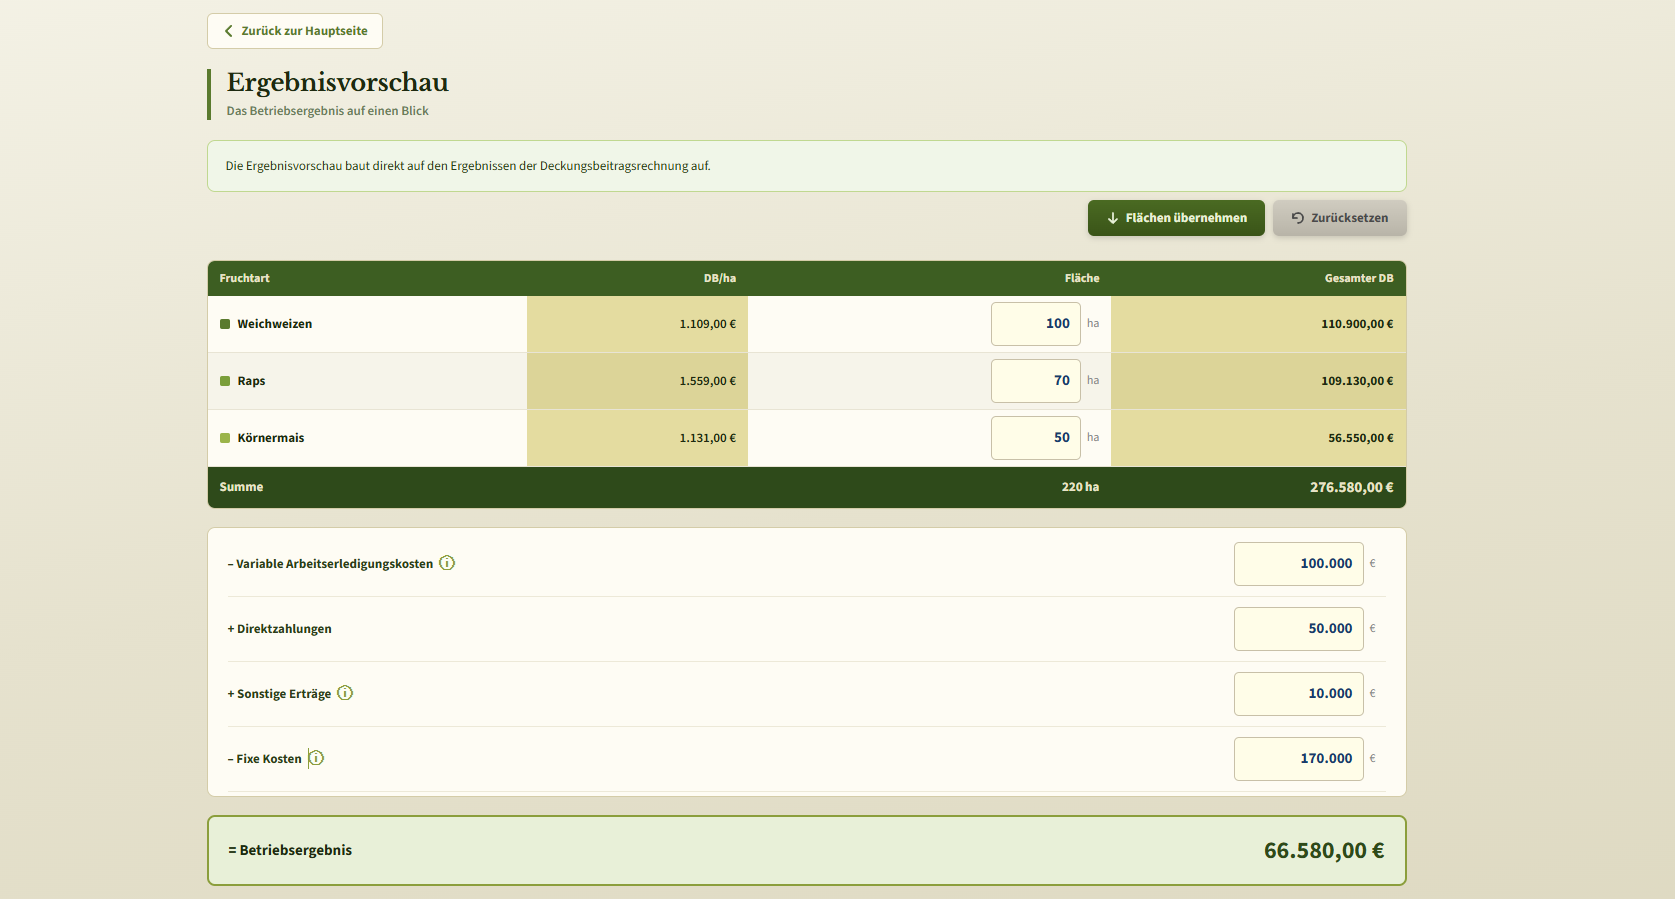Viewport: 1675px width, 899px height.
Task: Click total DB value 110.900,00 €
Action: 1357,324
